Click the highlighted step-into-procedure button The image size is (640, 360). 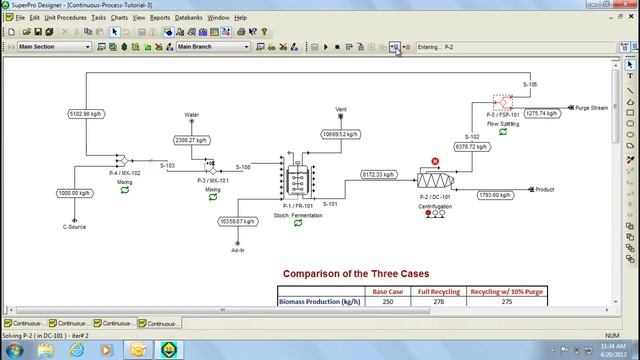[394, 47]
